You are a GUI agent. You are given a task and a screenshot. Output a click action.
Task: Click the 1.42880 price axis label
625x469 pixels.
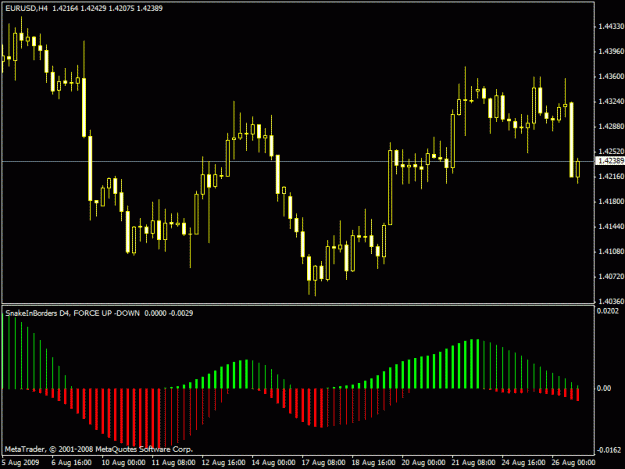[611, 126]
